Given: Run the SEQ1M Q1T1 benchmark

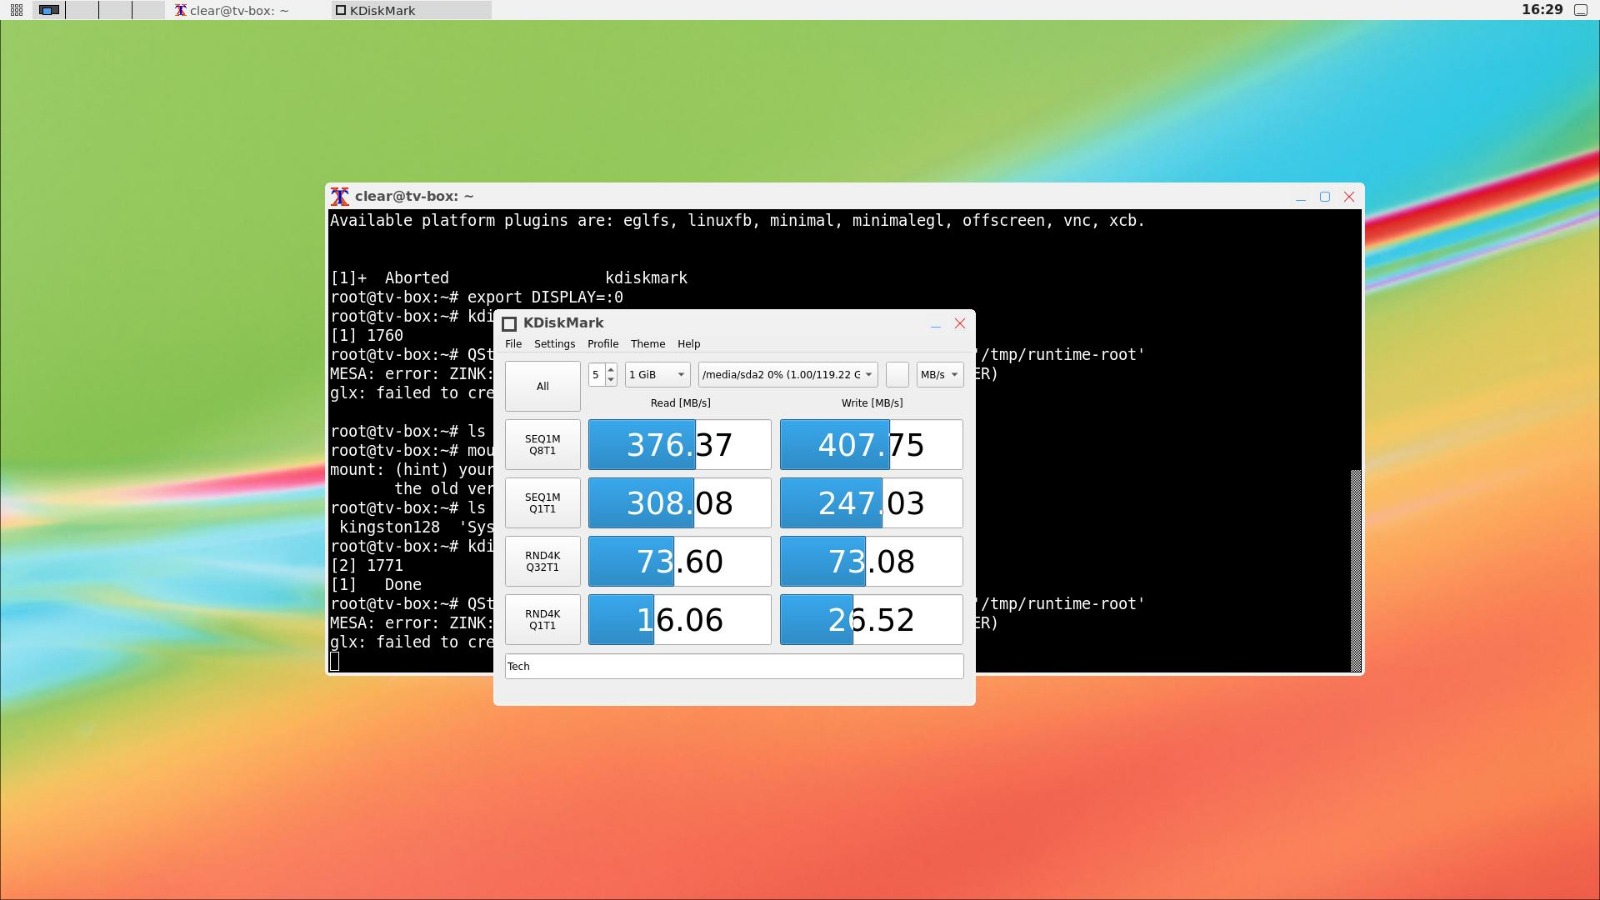Looking at the screenshot, I should (543, 503).
